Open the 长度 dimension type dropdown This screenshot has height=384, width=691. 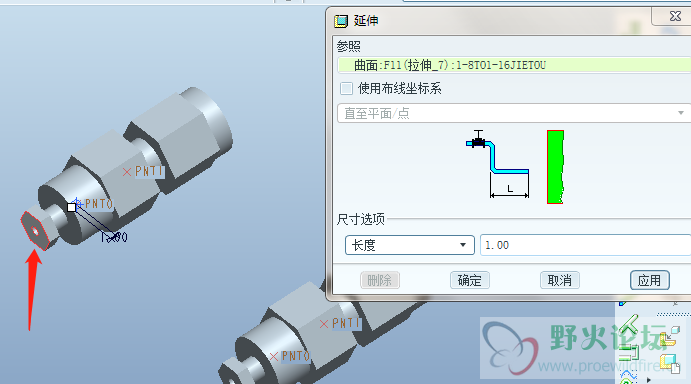(409, 245)
